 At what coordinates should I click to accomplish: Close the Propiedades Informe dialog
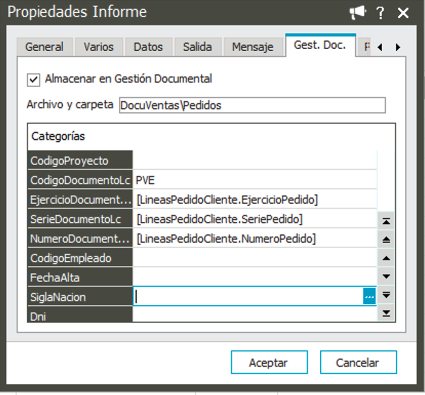click(x=403, y=13)
